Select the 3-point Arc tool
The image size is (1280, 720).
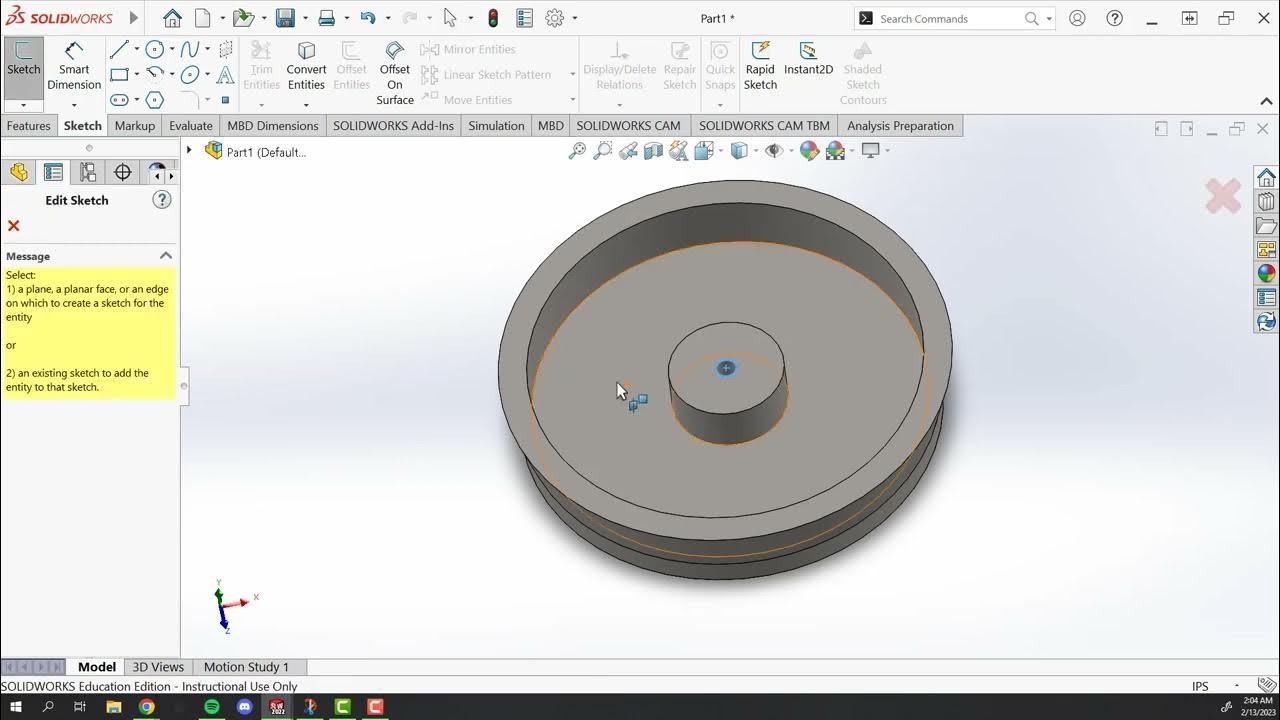pyautogui.click(x=154, y=74)
